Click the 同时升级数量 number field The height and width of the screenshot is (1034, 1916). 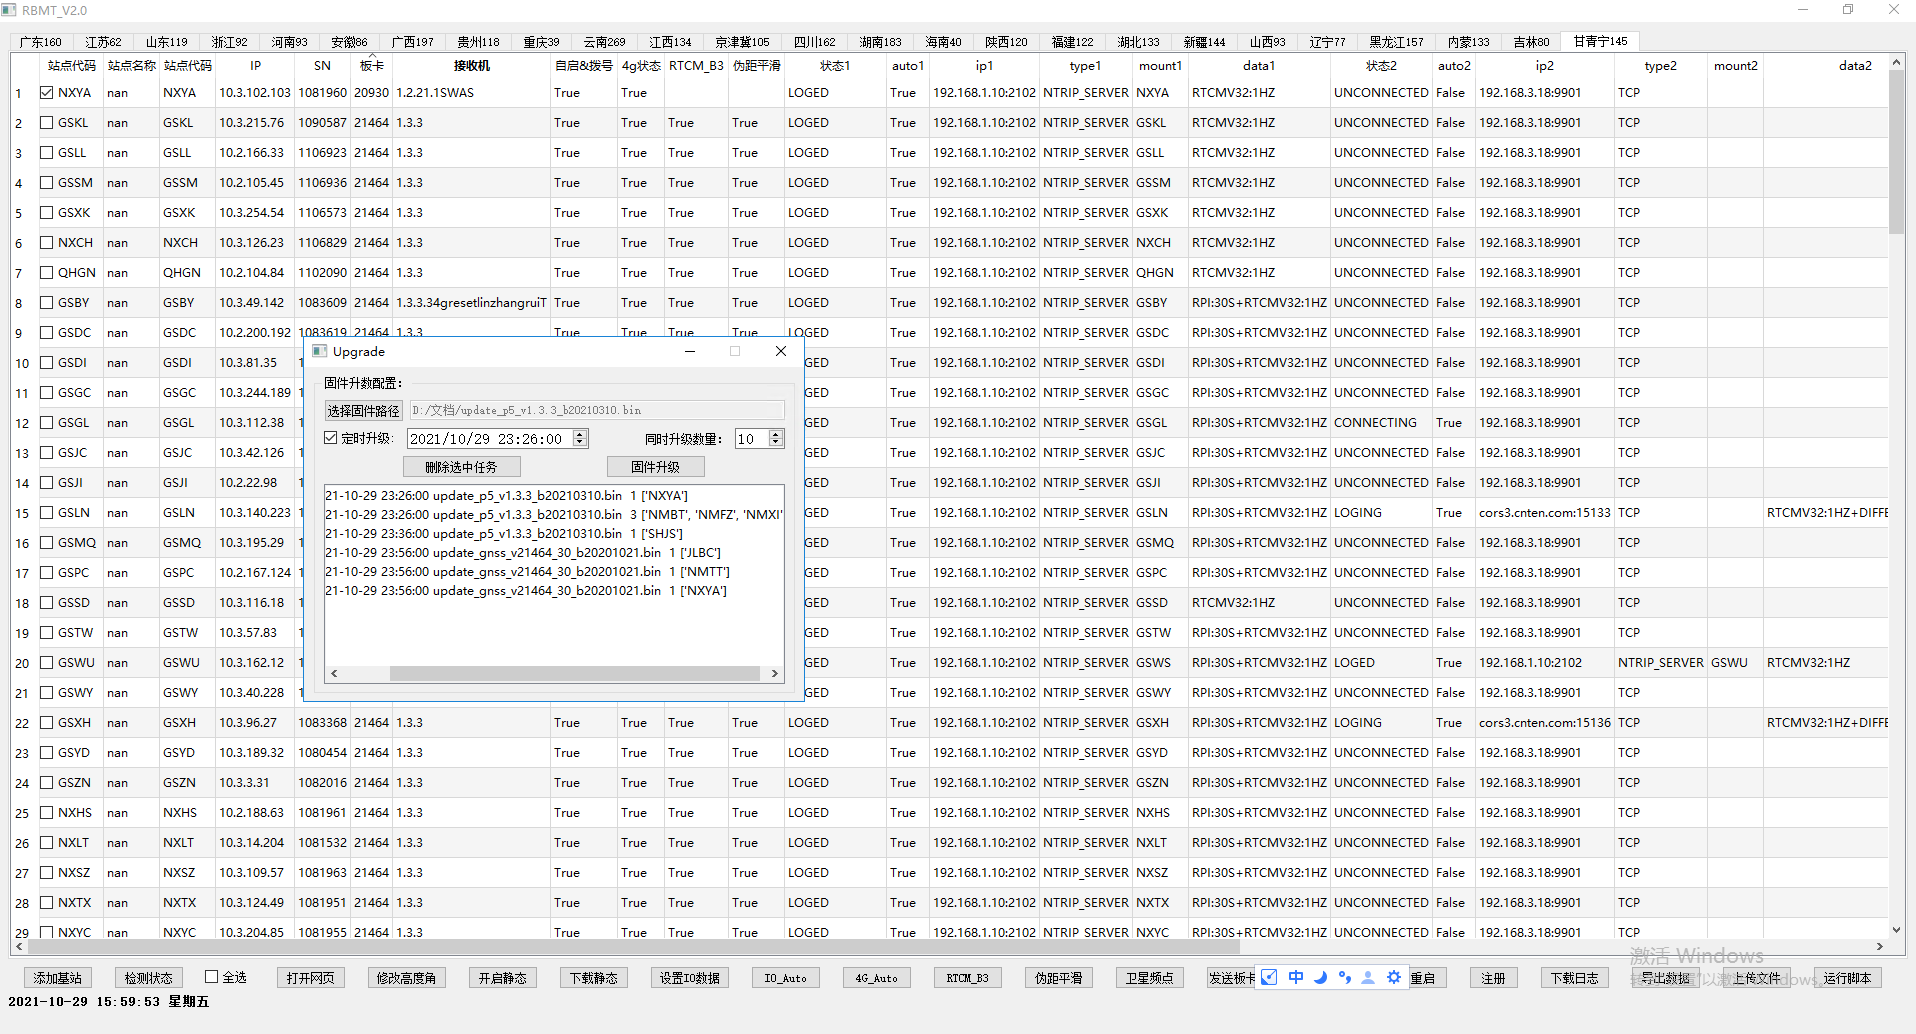tap(752, 438)
